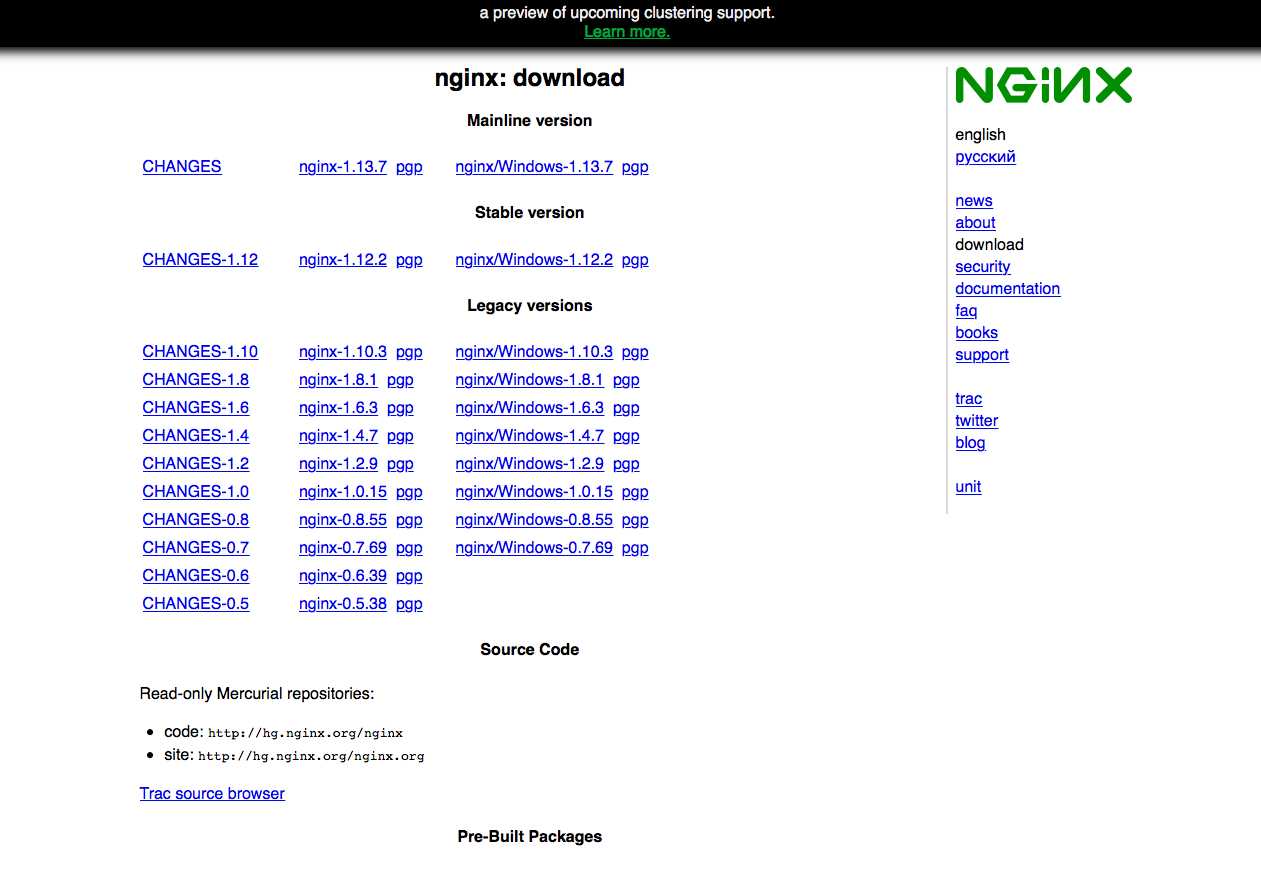Open CHANGES-0.8 link

pyautogui.click(x=196, y=520)
